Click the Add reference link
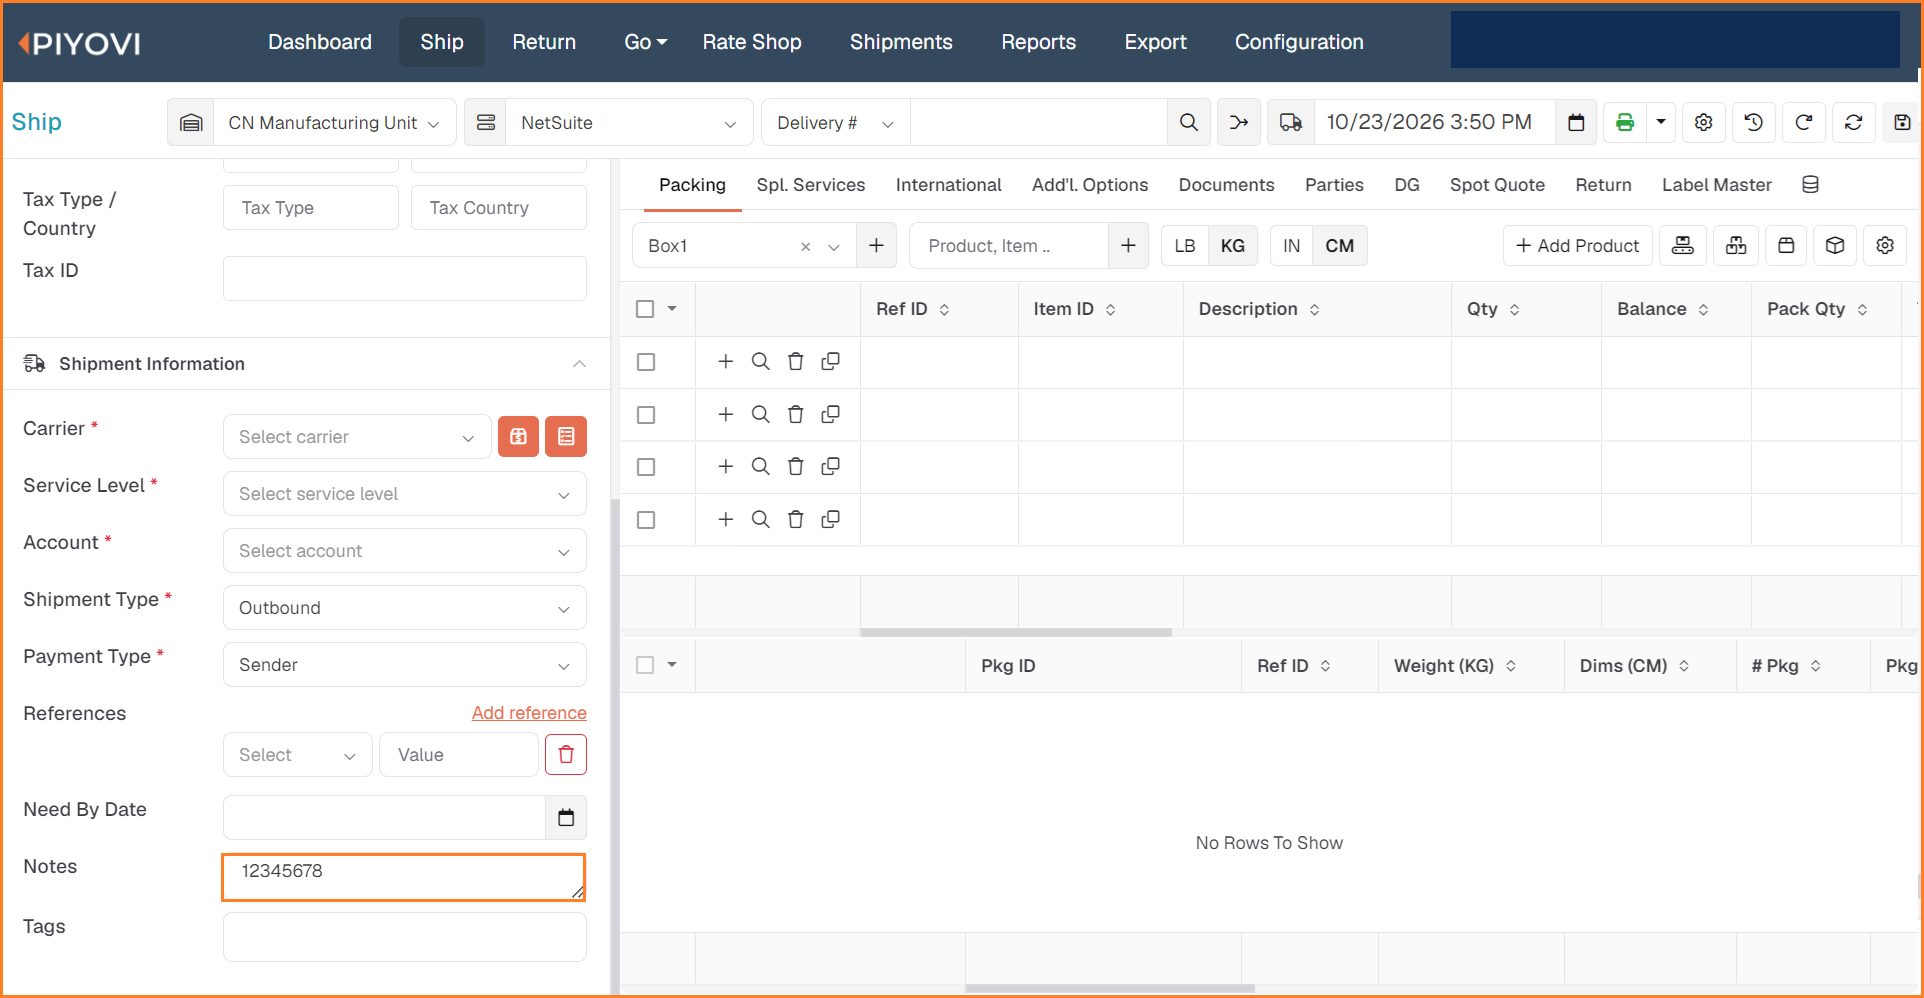Viewport: 1924px width, 998px height. click(x=529, y=713)
